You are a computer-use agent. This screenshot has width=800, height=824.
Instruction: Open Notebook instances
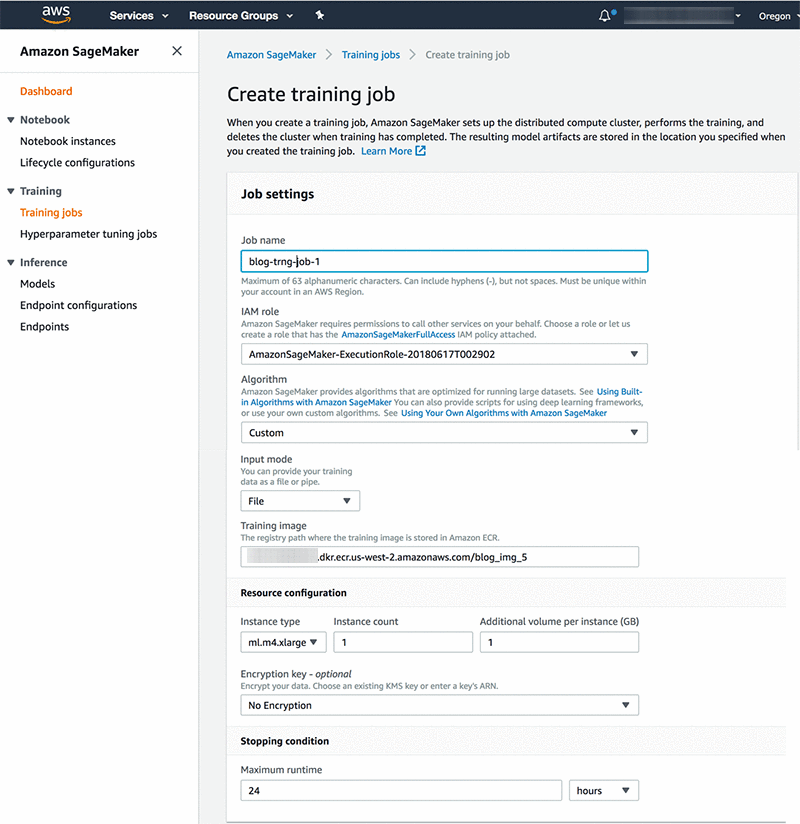point(68,141)
